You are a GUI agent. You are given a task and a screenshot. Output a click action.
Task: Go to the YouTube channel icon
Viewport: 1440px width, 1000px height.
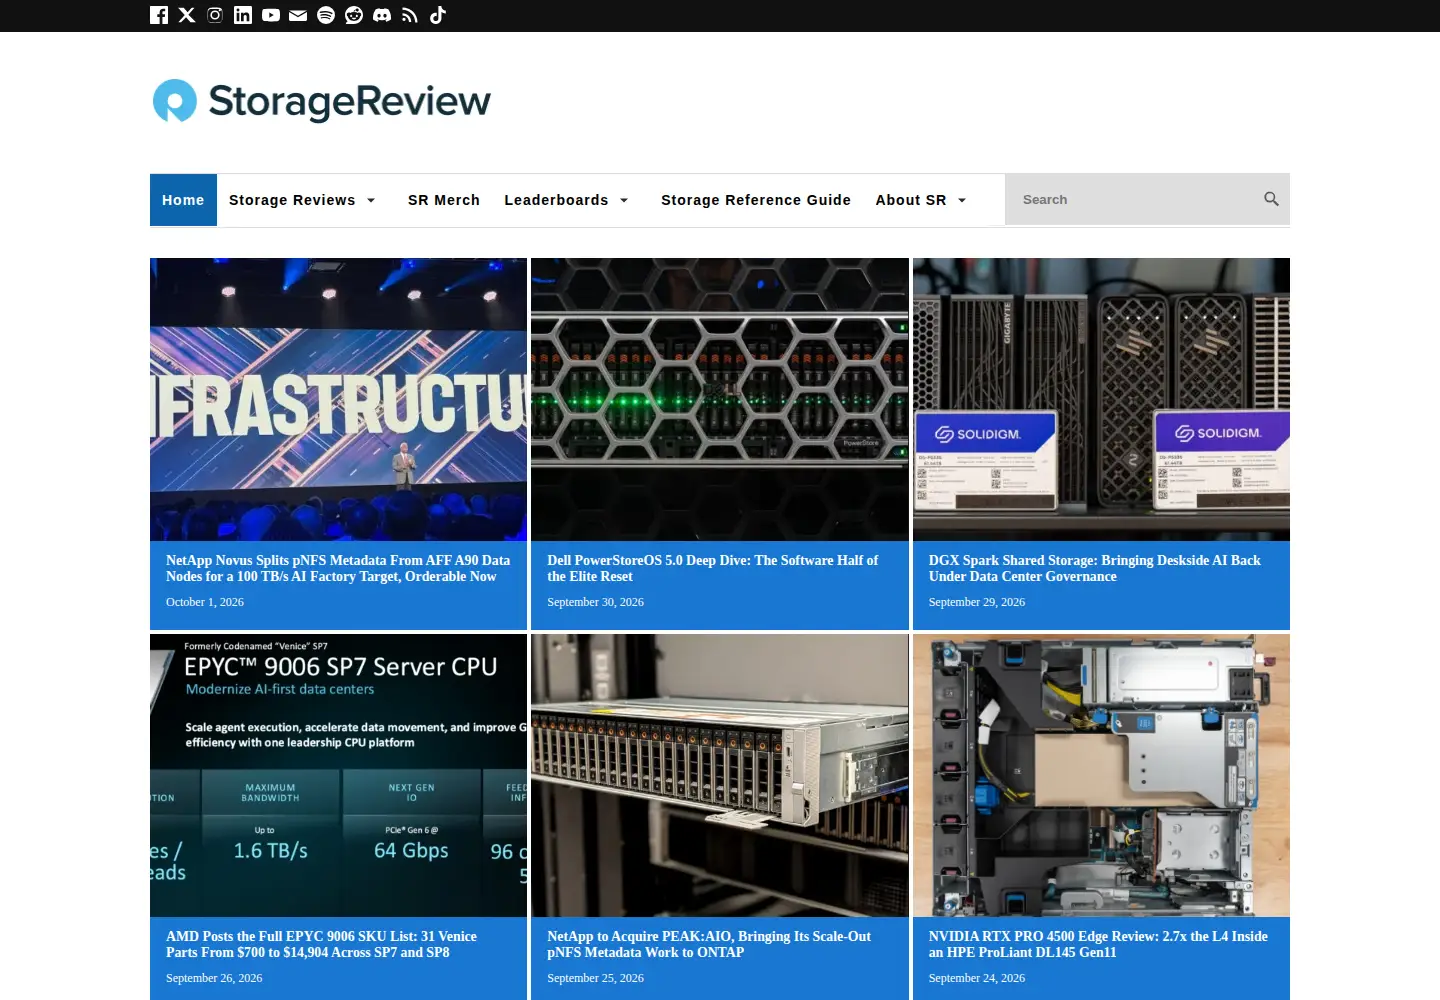[x=271, y=15]
